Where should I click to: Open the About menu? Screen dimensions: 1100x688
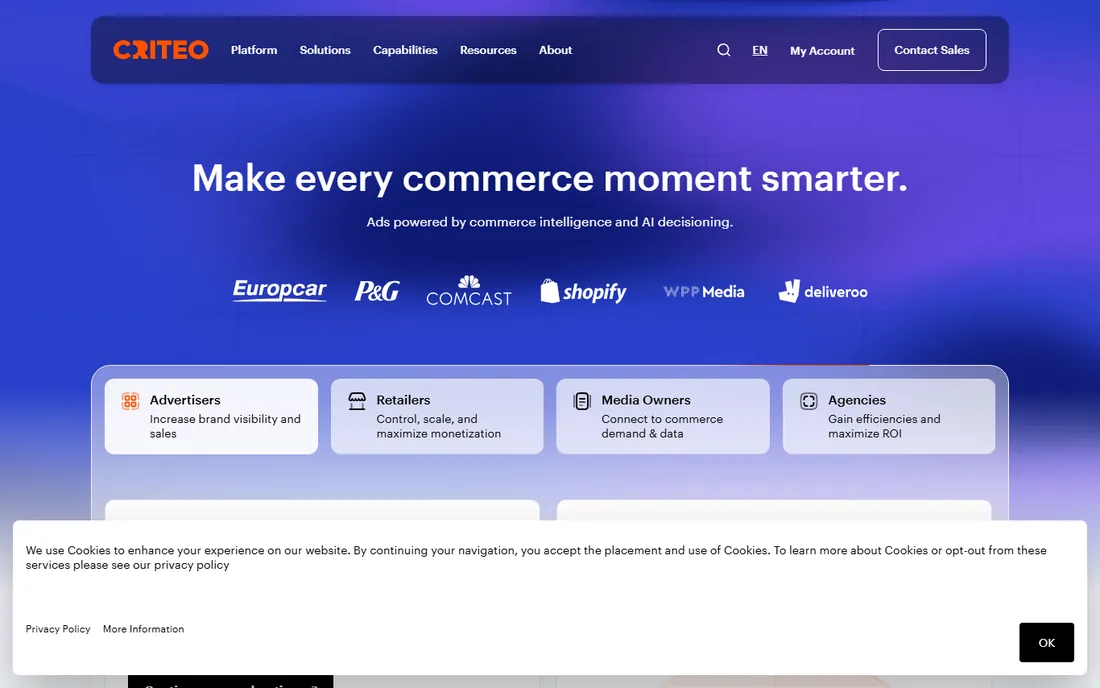coord(555,50)
